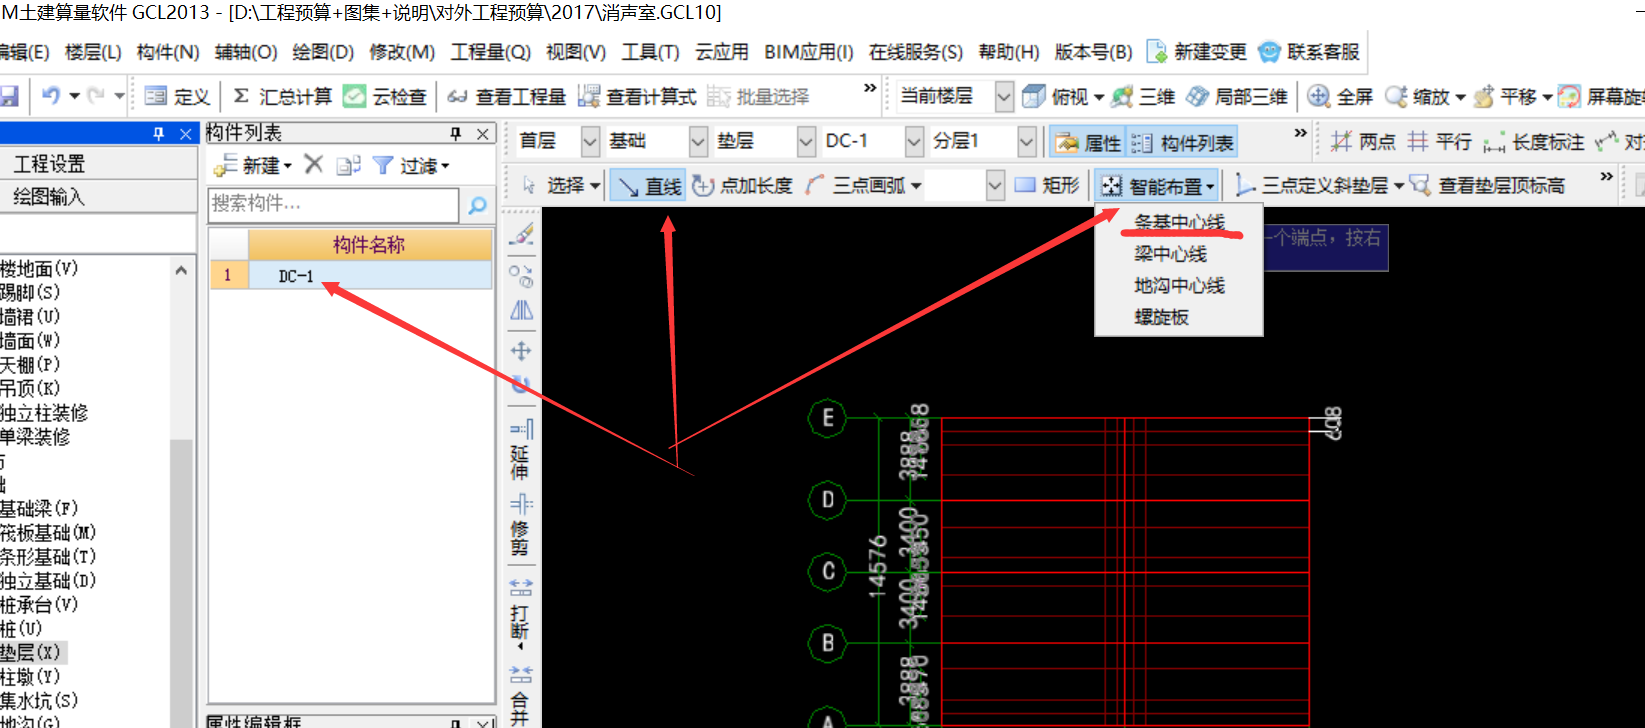Switch to 三维 3D view

1143,96
